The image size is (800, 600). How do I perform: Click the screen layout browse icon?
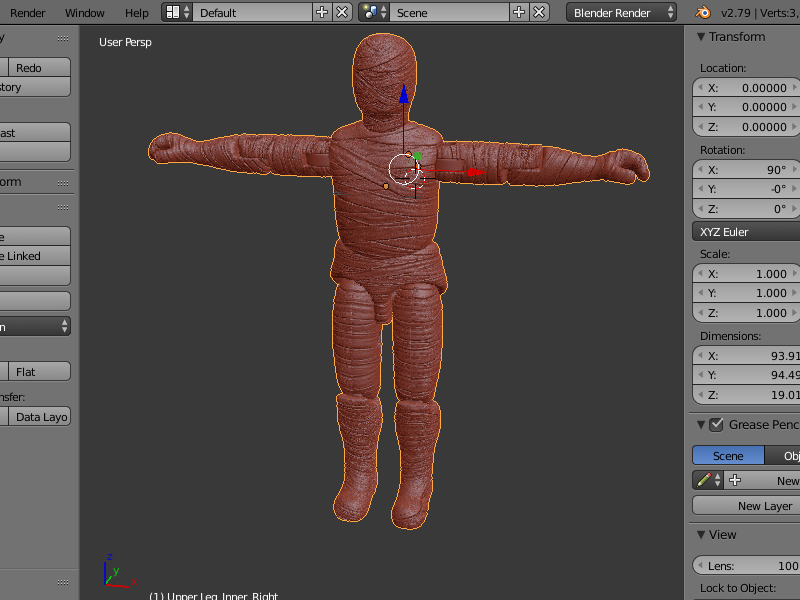coord(175,13)
